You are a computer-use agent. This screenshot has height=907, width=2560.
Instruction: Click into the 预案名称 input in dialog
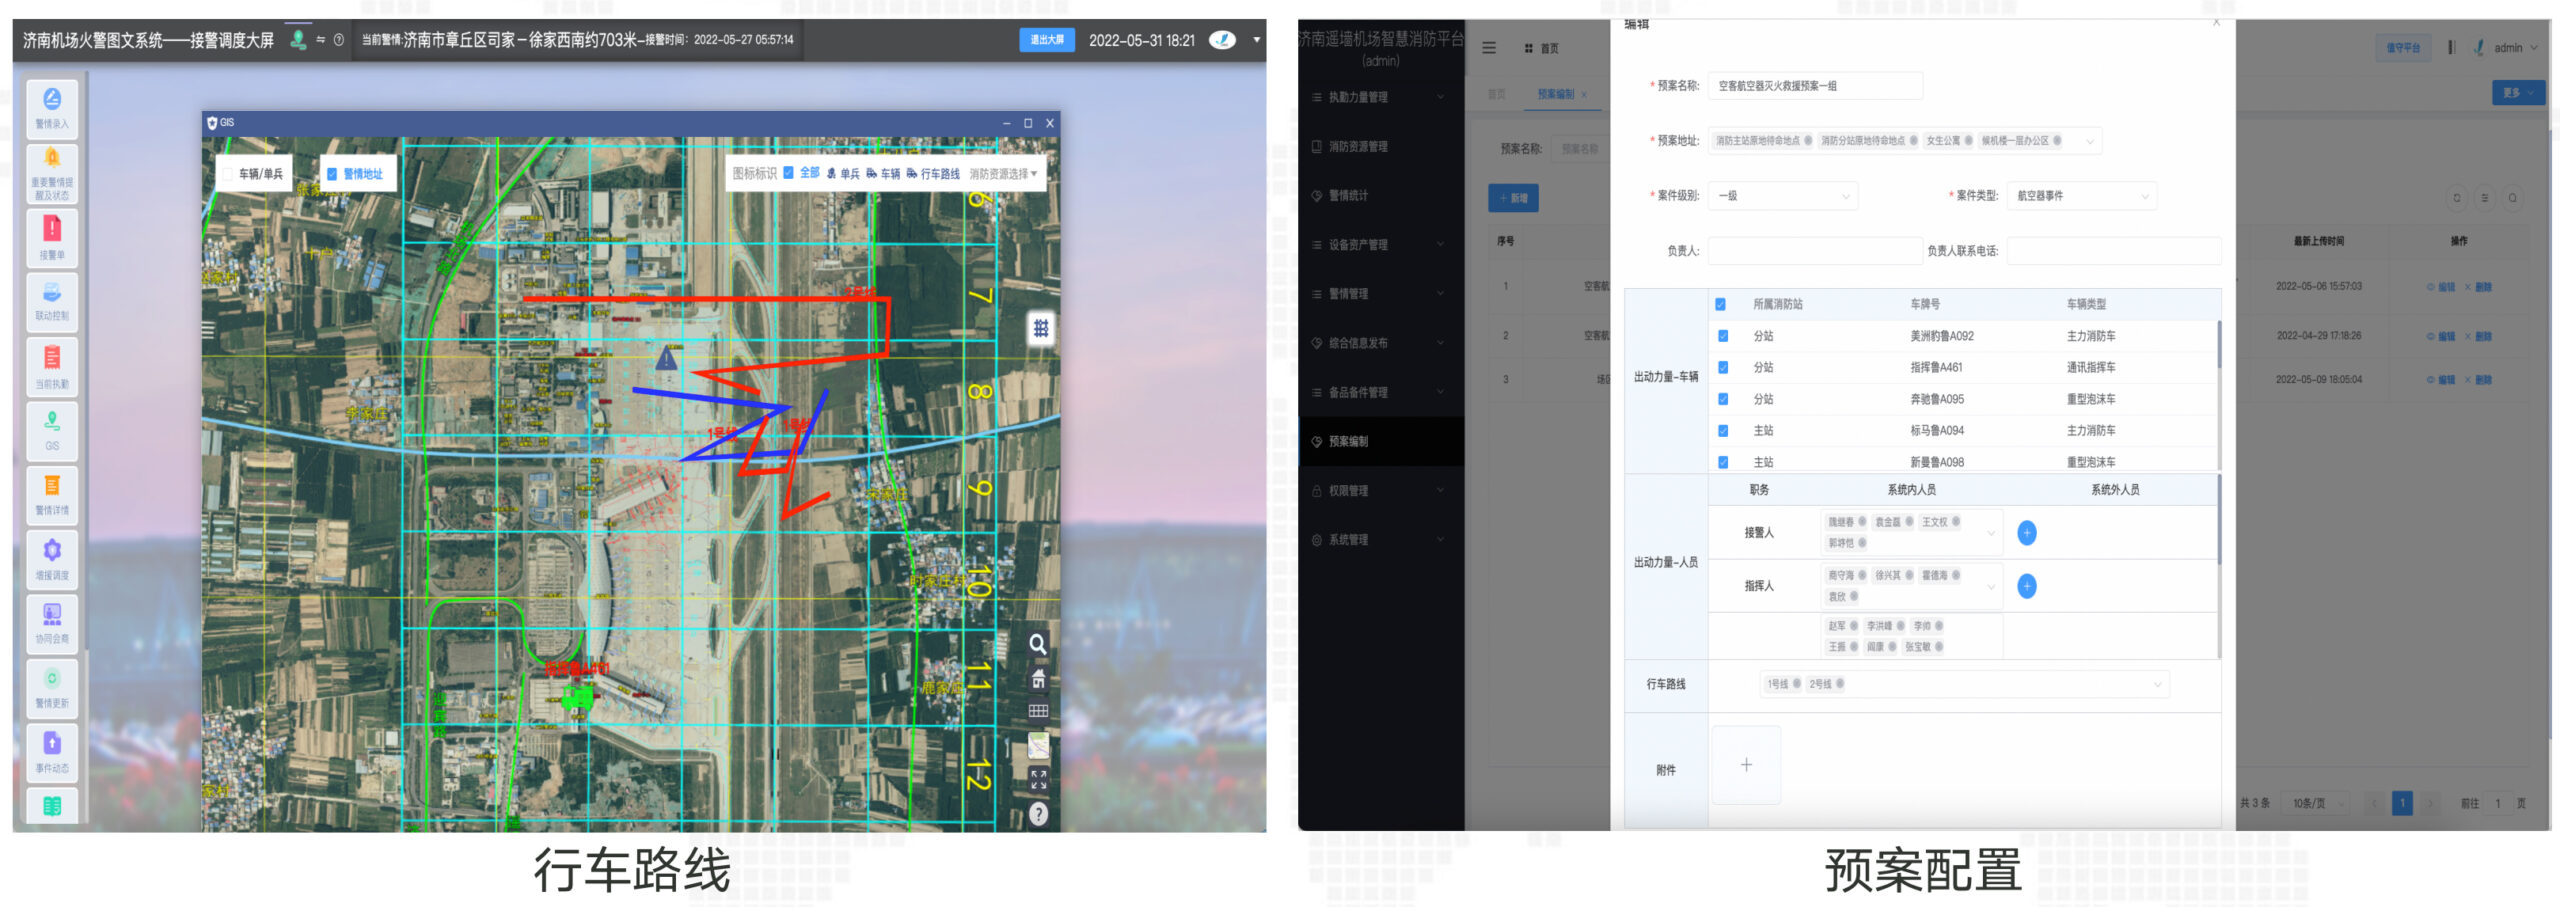point(1815,86)
